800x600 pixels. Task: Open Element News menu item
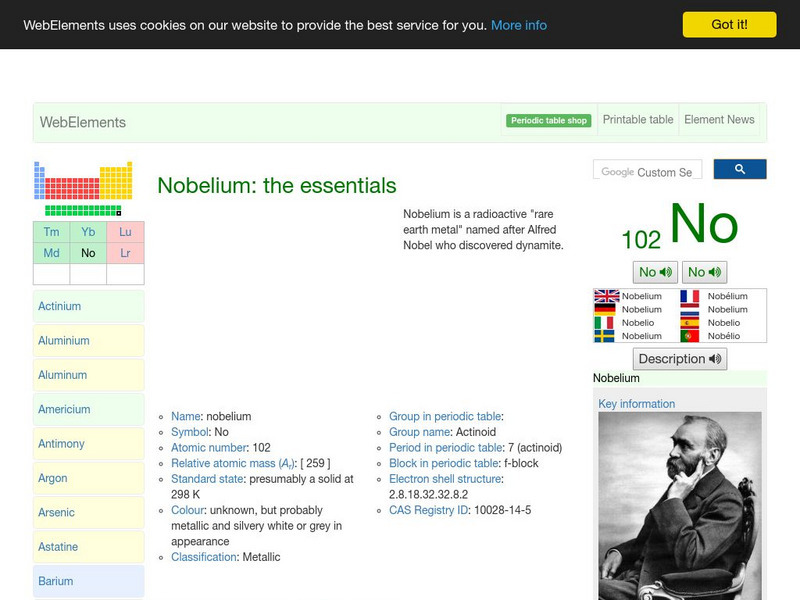pyautogui.click(x=719, y=119)
